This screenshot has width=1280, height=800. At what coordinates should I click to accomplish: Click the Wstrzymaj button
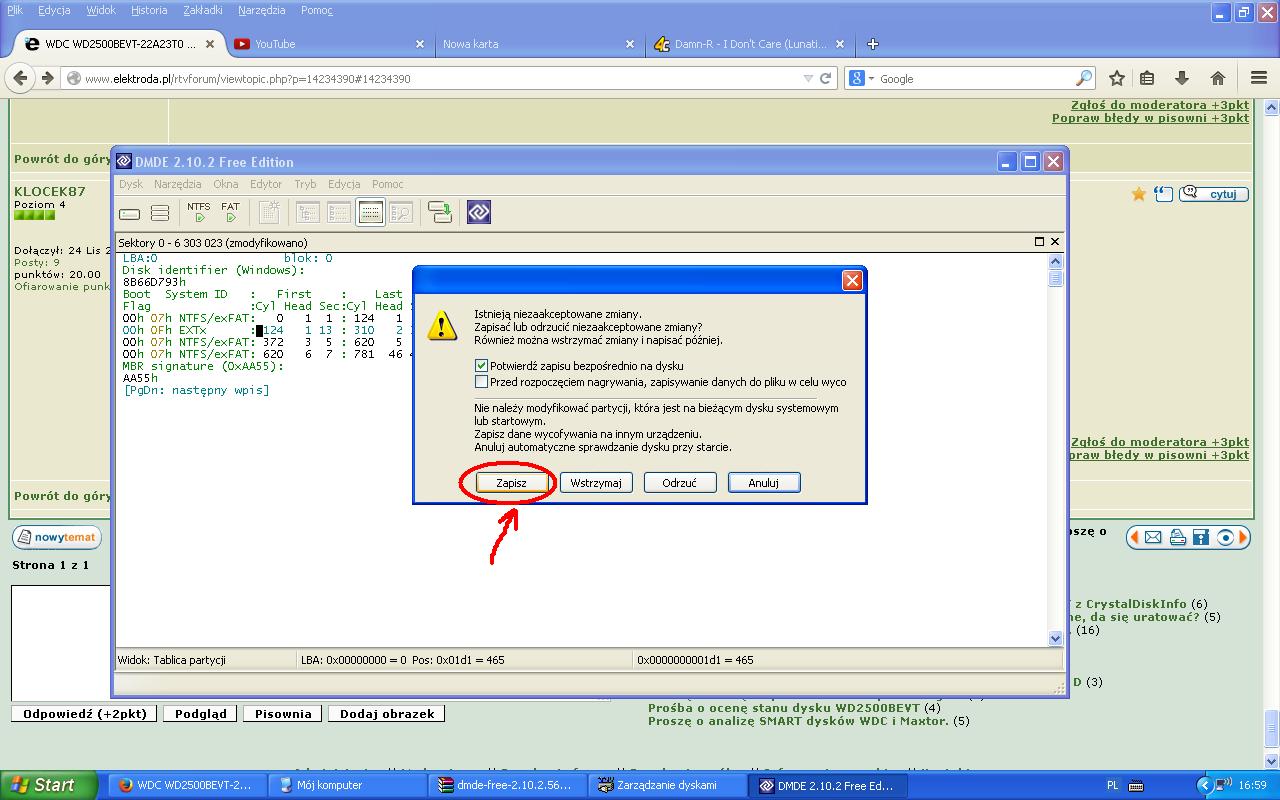(596, 482)
